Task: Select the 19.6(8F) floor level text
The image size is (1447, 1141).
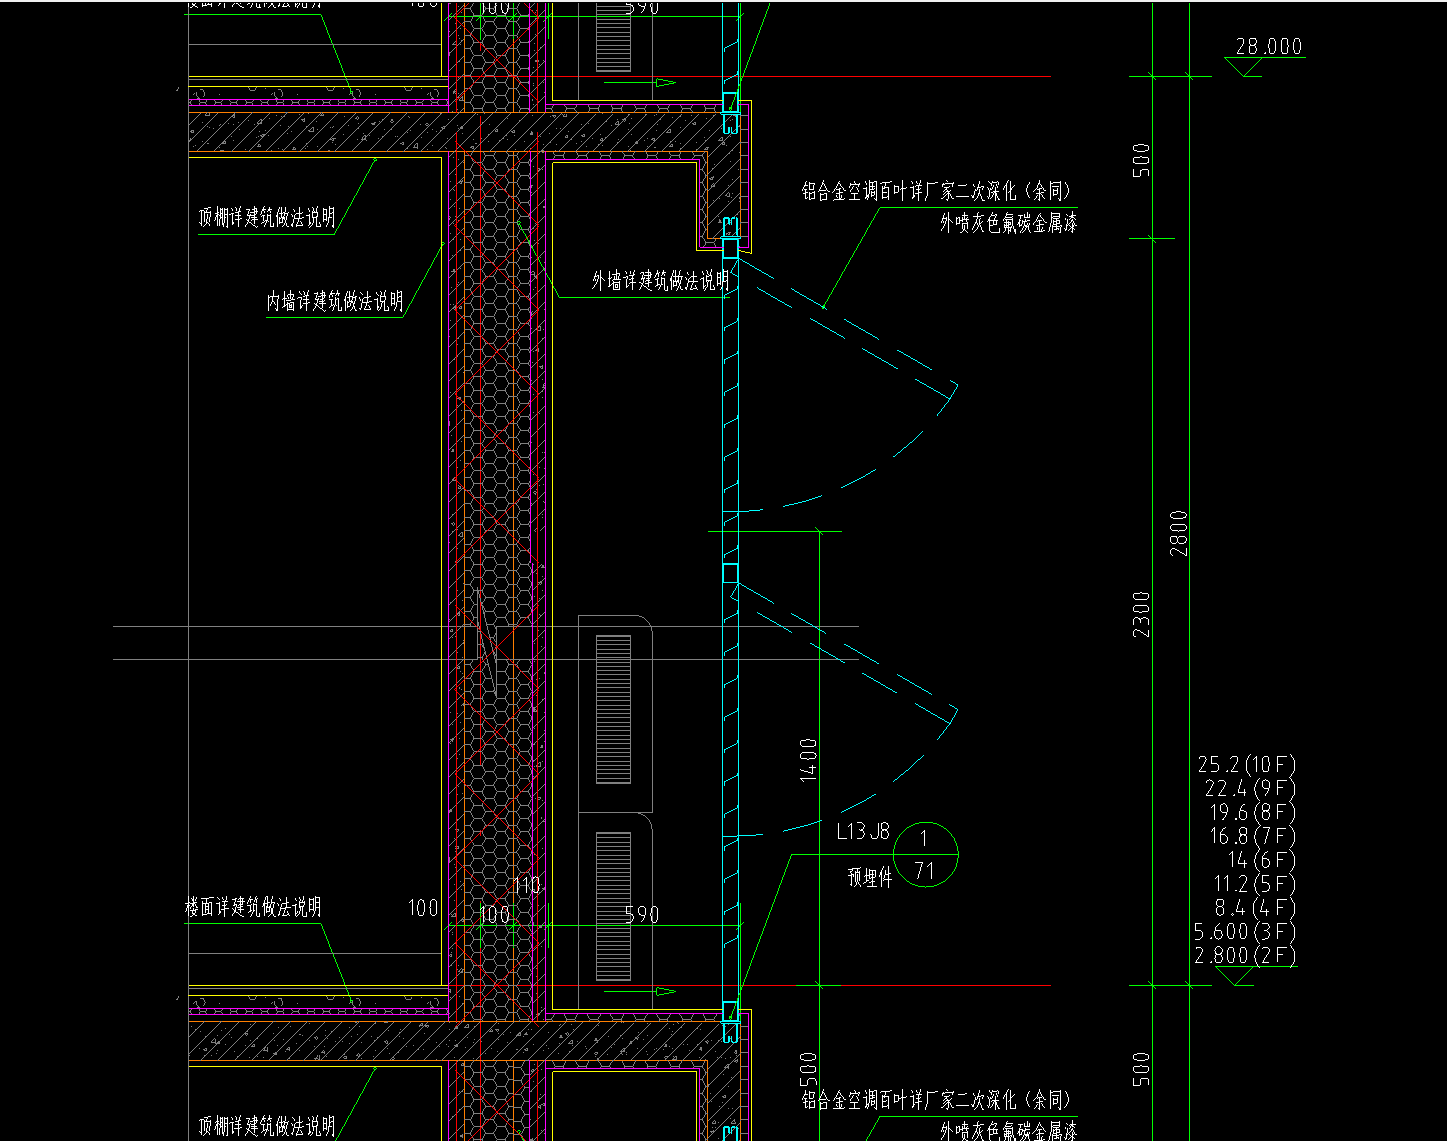Action: (1252, 812)
